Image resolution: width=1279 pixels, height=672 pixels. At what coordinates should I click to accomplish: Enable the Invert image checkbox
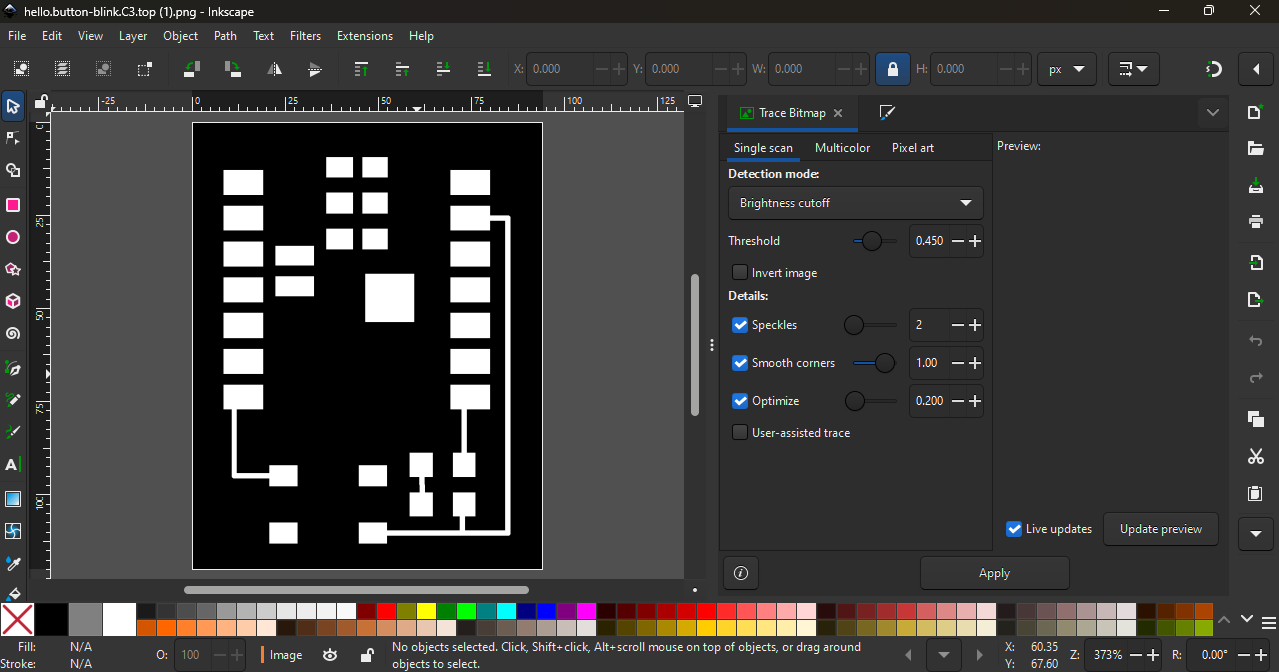click(x=740, y=273)
